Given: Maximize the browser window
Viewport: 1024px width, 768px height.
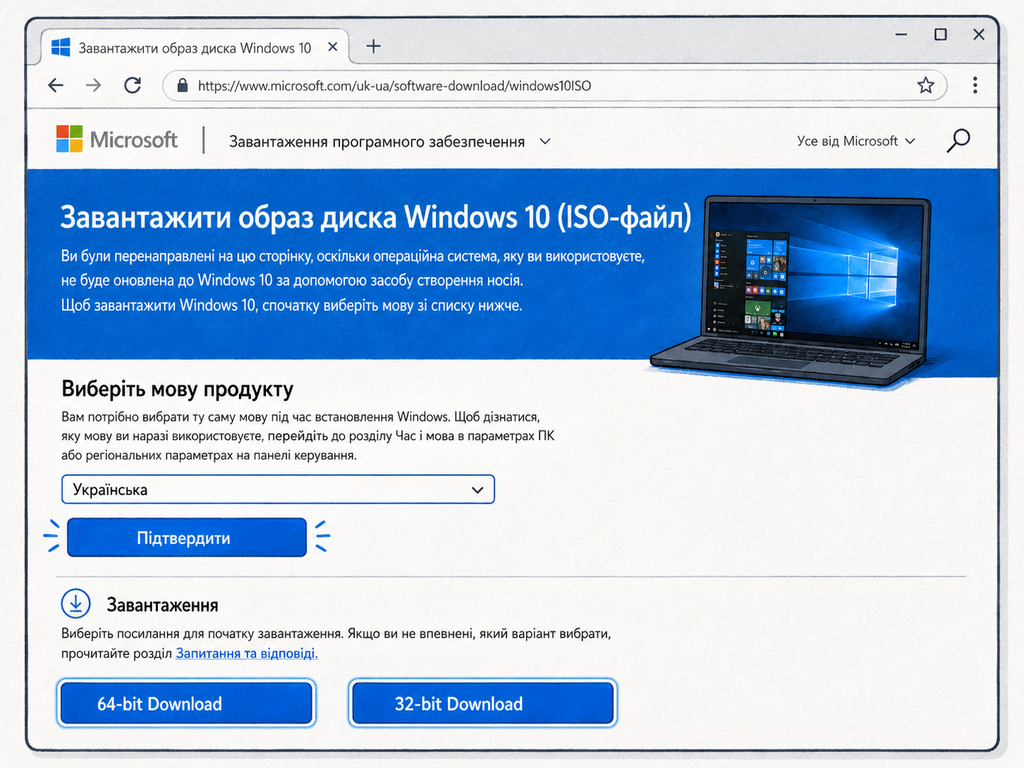Looking at the screenshot, I should (940, 34).
